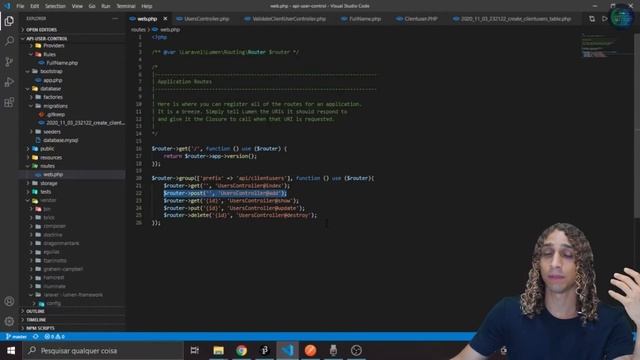Viewport: 640px width, 360px height.
Task: Open the Source Control view
Action: click(9, 62)
